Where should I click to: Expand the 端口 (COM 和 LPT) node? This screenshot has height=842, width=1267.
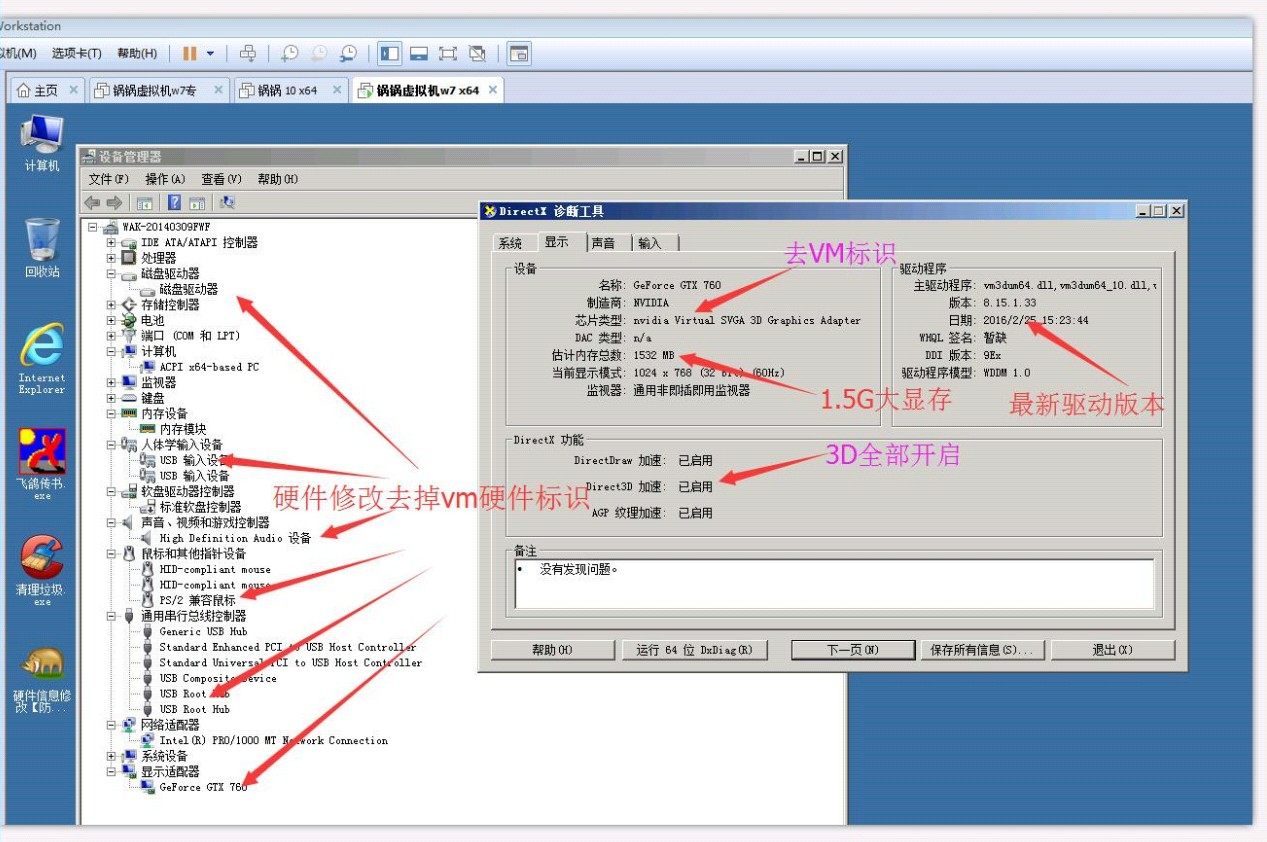(111, 336)
